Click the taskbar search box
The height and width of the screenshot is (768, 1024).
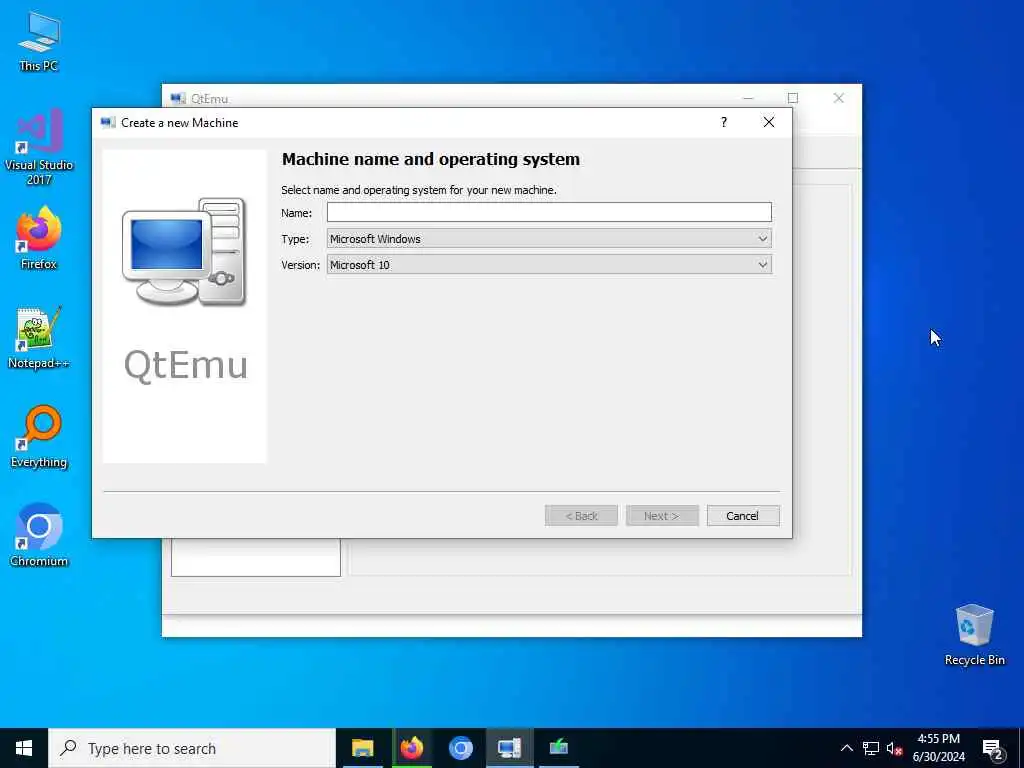(192, 748)
